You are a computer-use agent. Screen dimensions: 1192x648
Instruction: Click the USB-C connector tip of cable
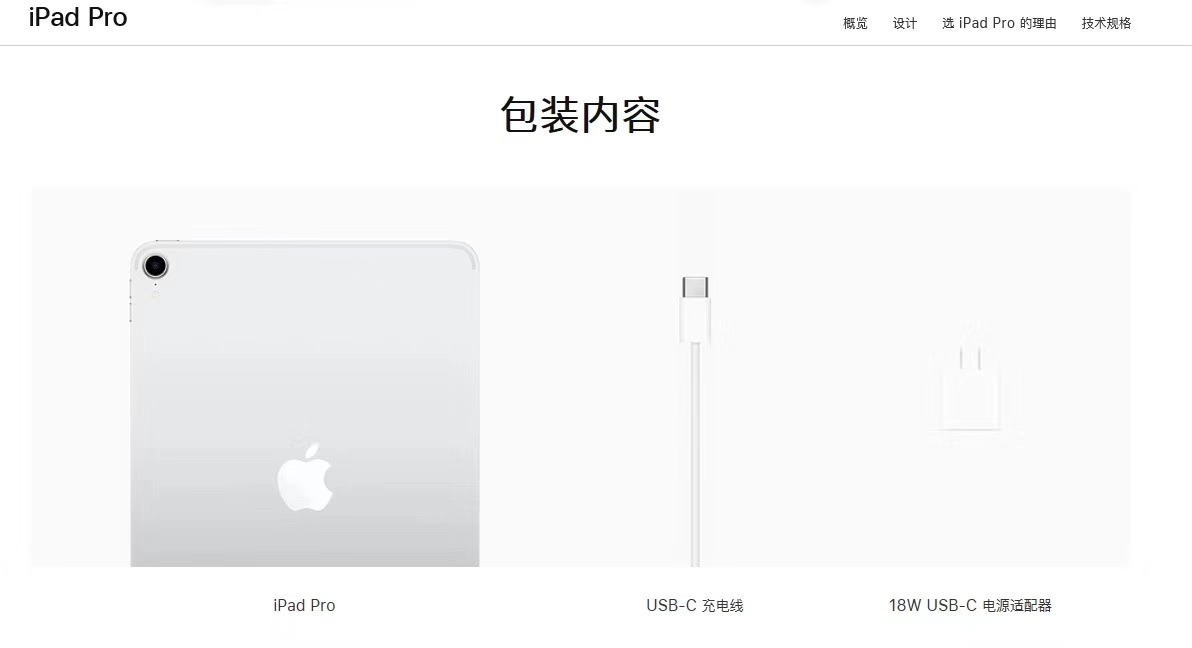point(695,287)
